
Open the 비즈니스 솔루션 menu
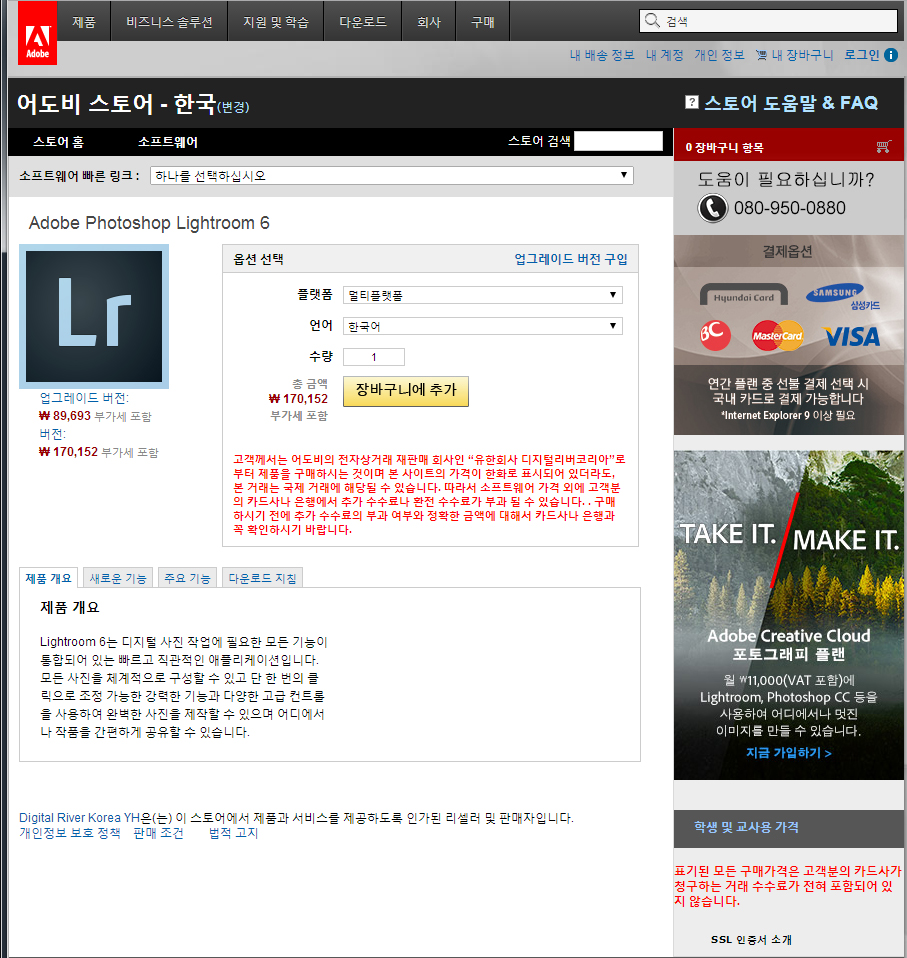[x=169, y=22]
